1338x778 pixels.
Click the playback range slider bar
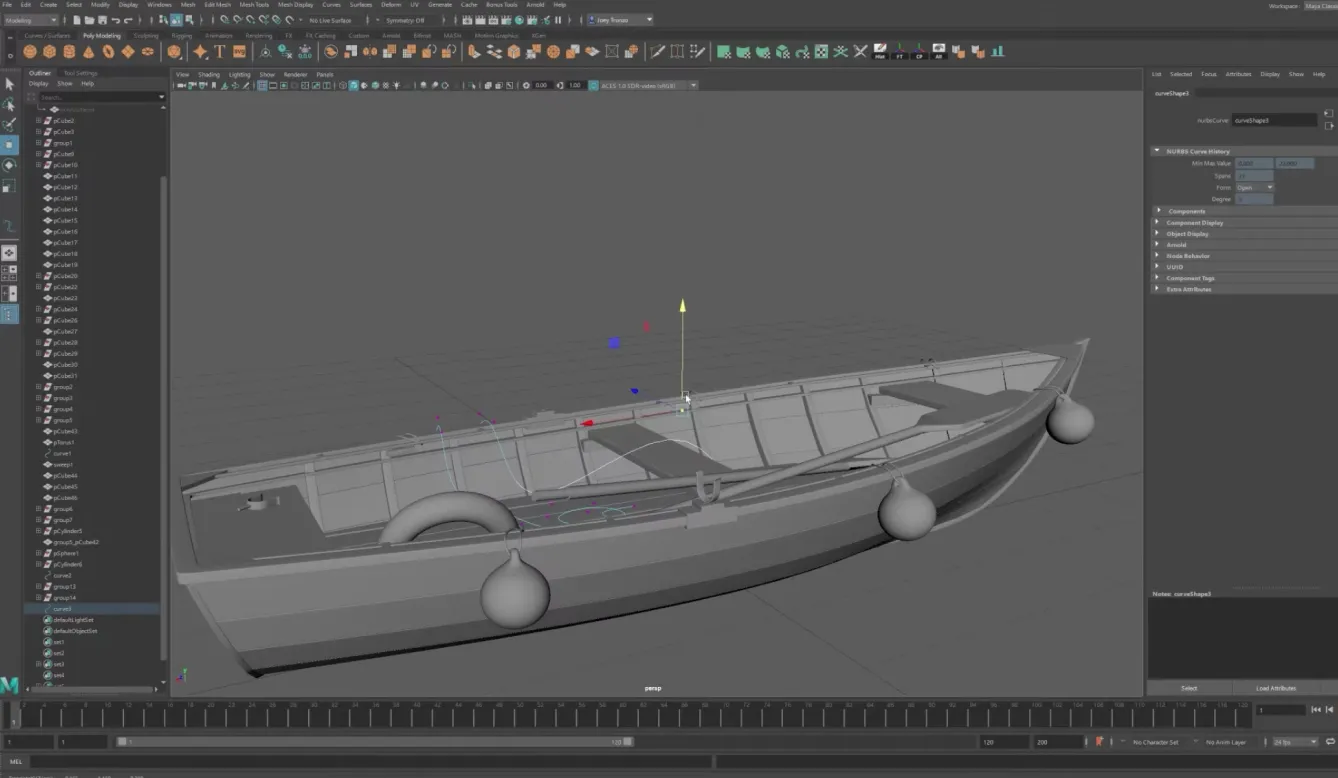coord(370,742)
